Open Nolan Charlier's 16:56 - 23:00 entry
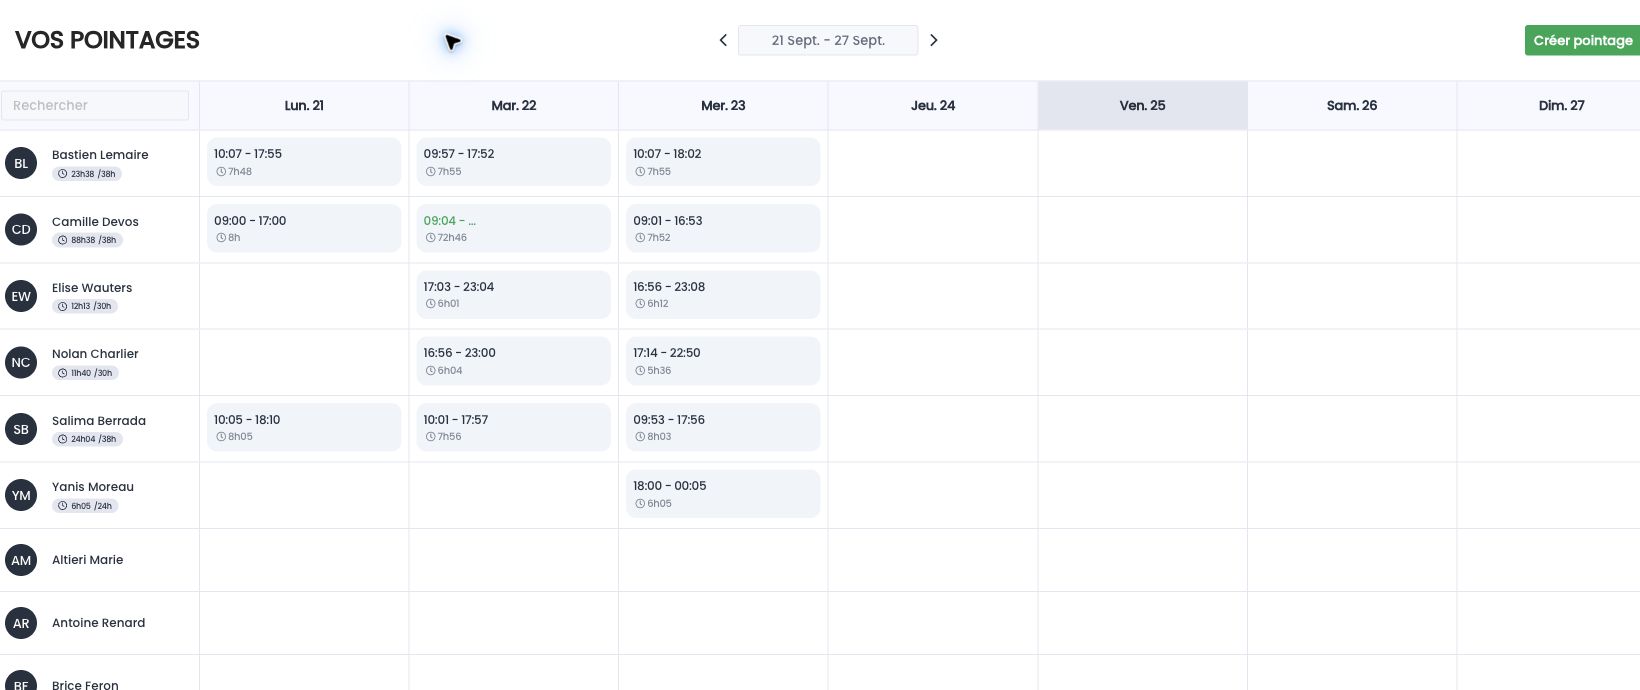 tap(514, 361)
